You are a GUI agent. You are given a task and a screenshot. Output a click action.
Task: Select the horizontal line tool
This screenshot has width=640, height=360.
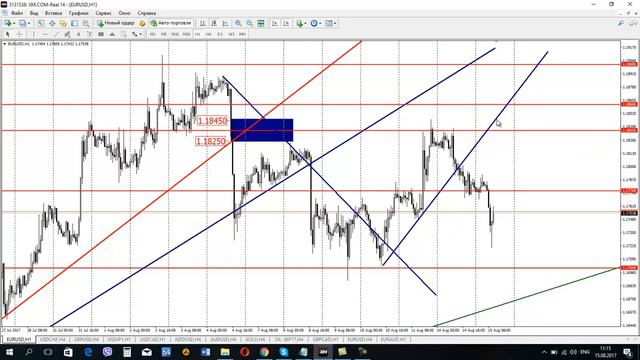pos(45,34)
